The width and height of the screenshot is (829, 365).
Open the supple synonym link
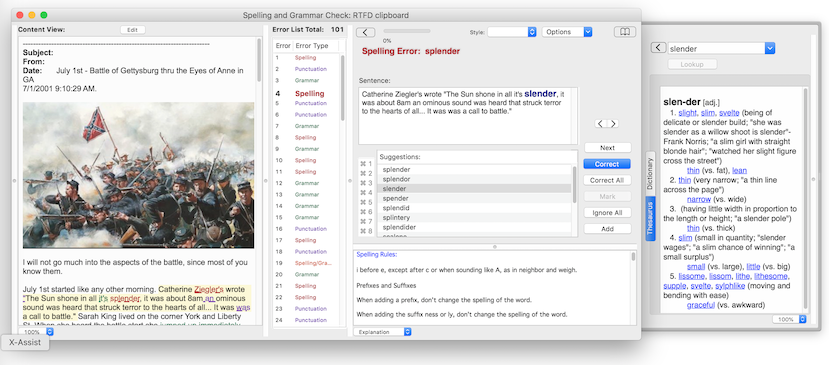tap(675, 286)
